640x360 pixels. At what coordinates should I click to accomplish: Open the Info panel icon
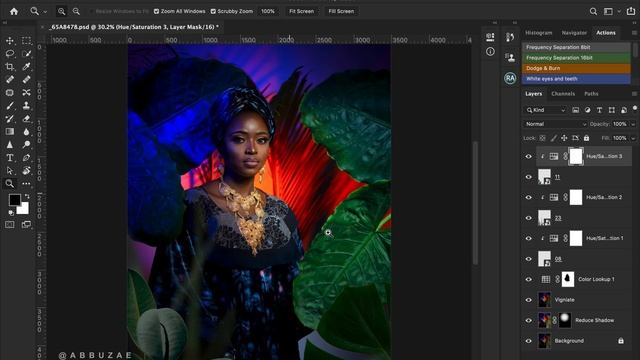pyautogui.click(x=490, y=51)
